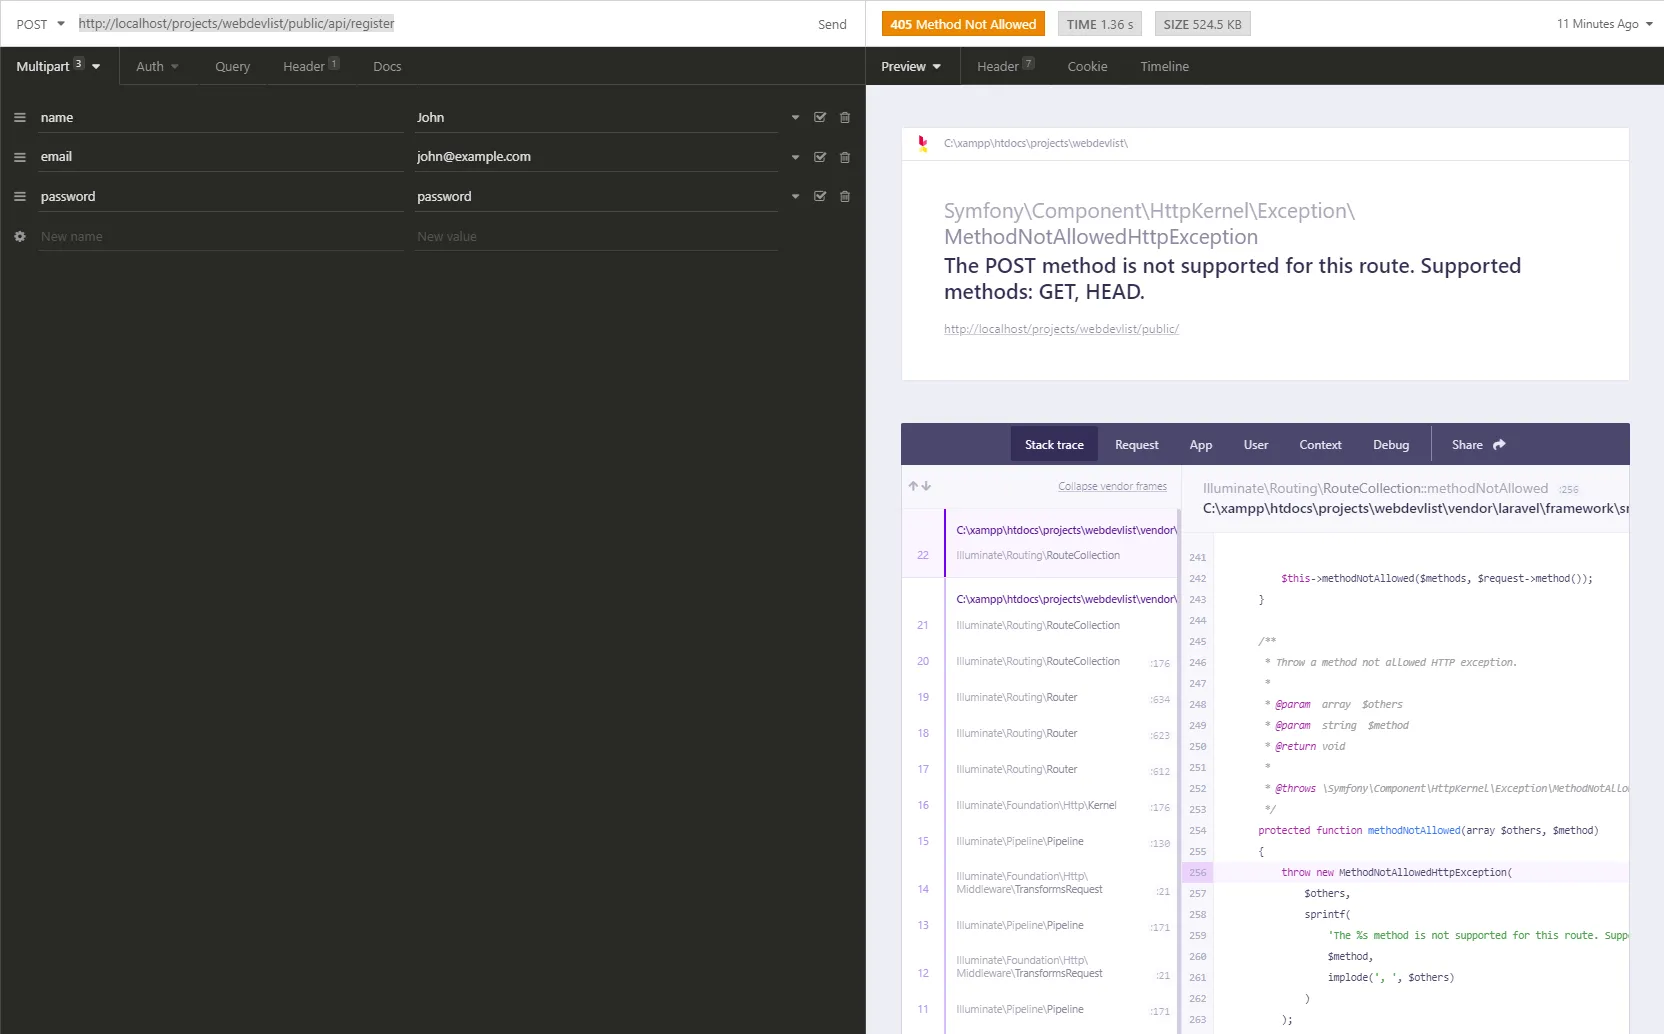The height and width of the screenshot is (1034, 1664).
Task: Click the up/down frame navigation arrows
Action: click(919, 486)
